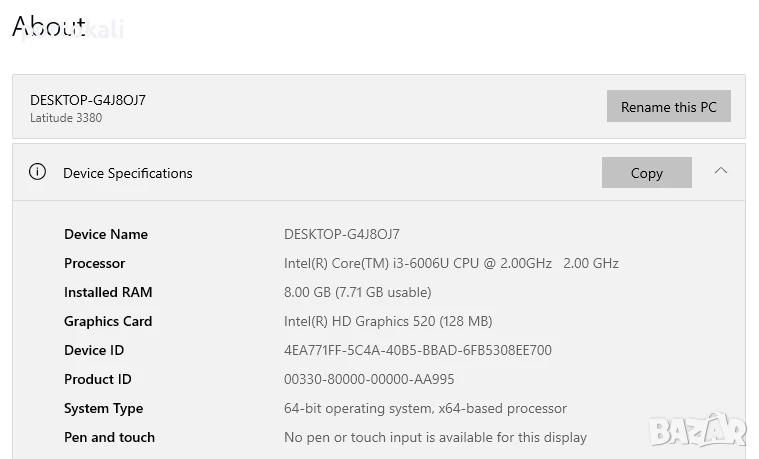This screenshot has width=759, height=459.
Task: Click the About page heading
Action: click(49, 26)
